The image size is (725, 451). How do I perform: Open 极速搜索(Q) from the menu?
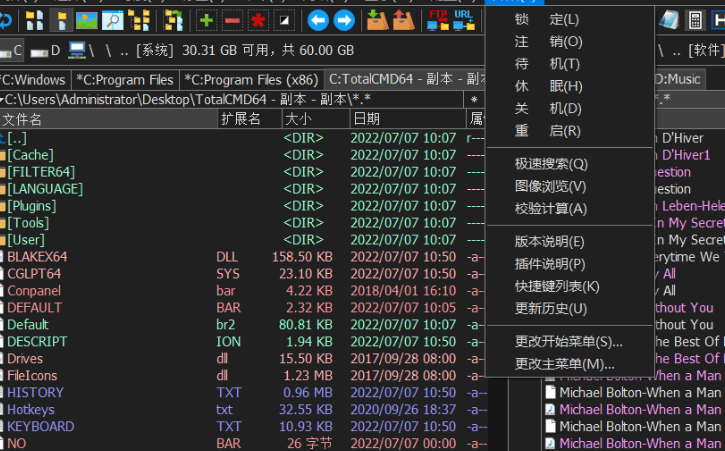click(x=570, y=164)
